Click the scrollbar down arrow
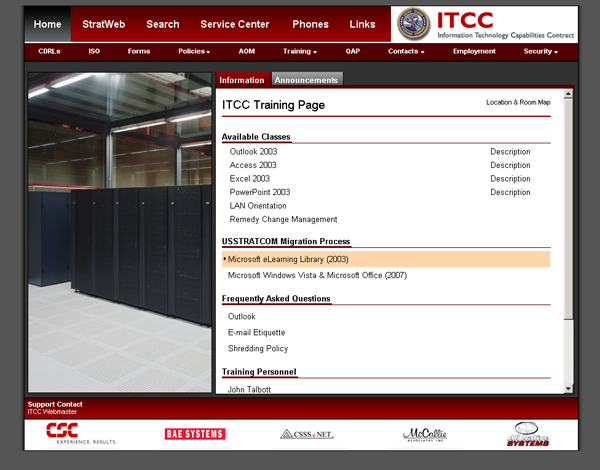The image size is (600, 470). tap(568, 388)
